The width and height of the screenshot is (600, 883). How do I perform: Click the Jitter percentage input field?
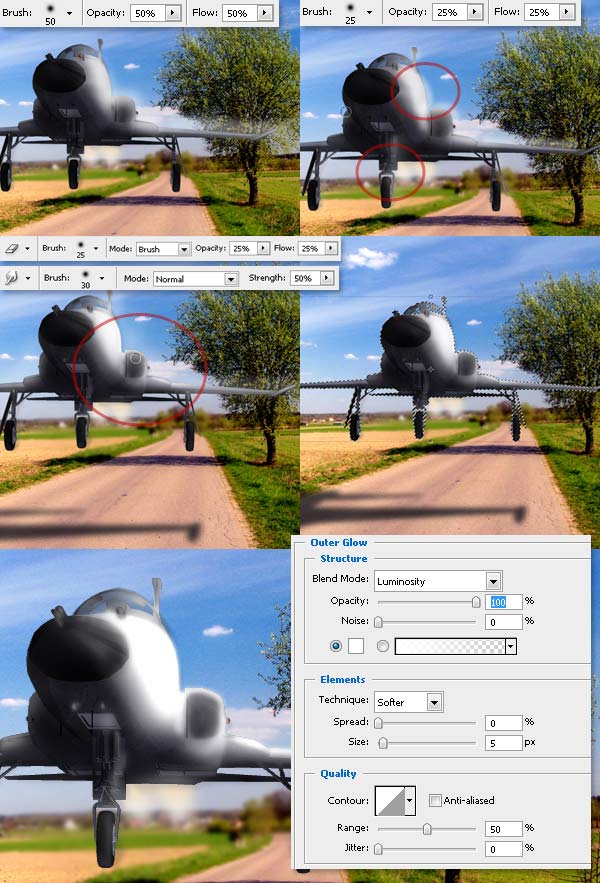[x=504, y=849]
